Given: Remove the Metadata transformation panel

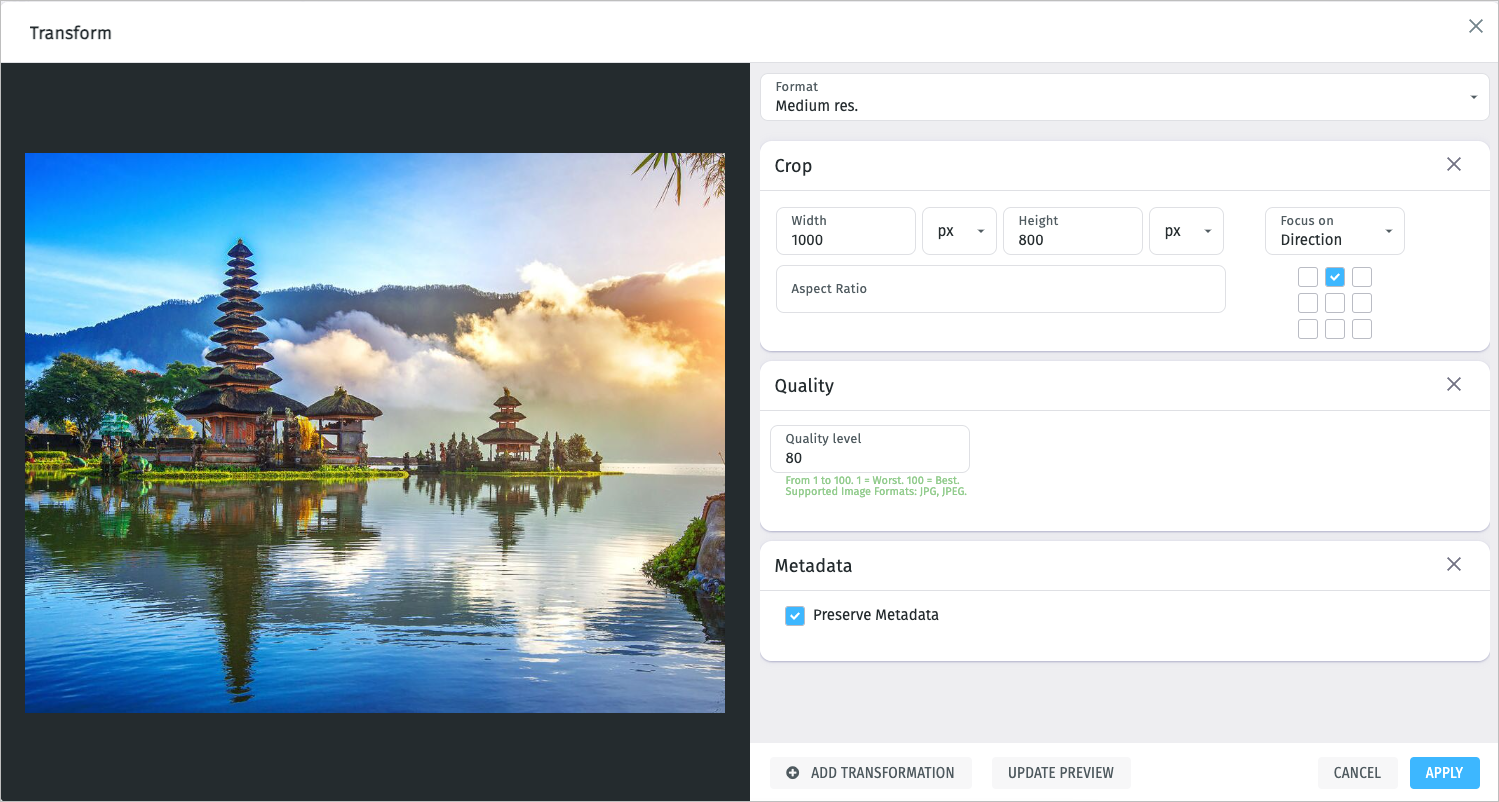Looking at the screenshot, I should [x=1454, y=564].
